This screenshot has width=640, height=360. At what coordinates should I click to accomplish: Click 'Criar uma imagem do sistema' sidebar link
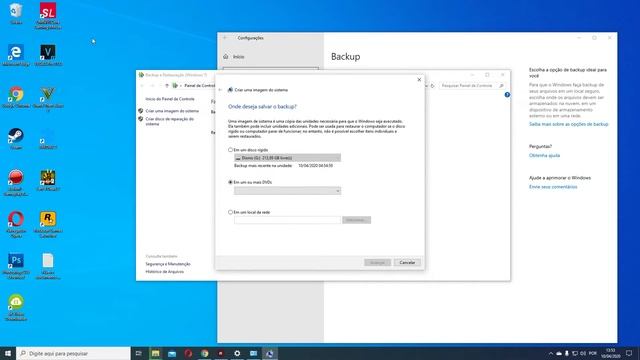point(172,111)
